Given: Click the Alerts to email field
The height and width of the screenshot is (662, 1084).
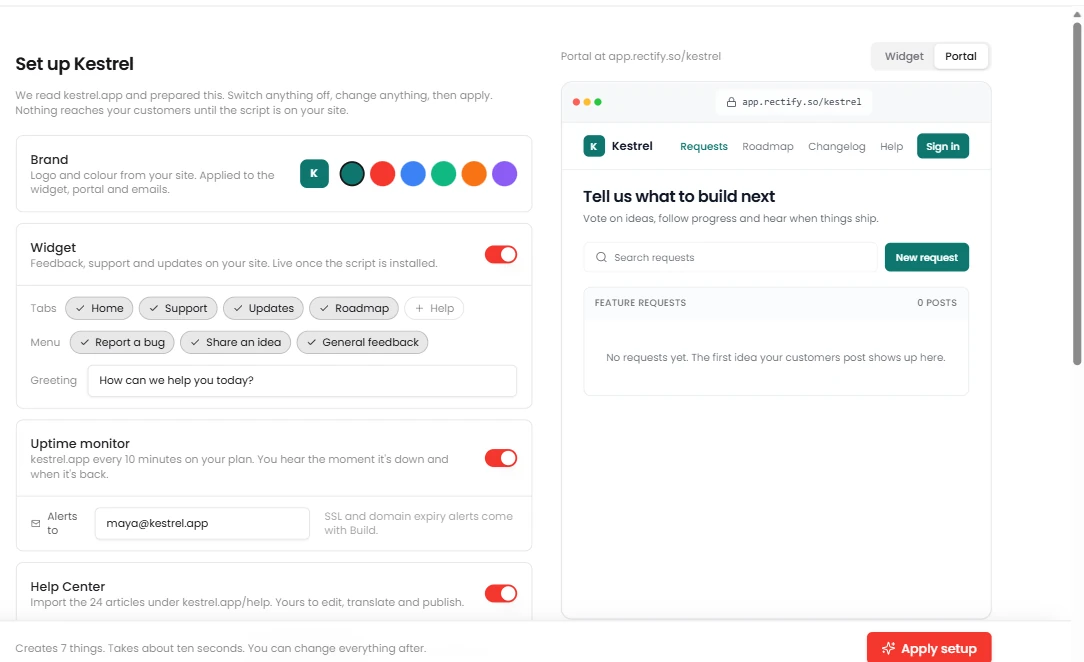Looking at the screenshot, I should (202, 524).
